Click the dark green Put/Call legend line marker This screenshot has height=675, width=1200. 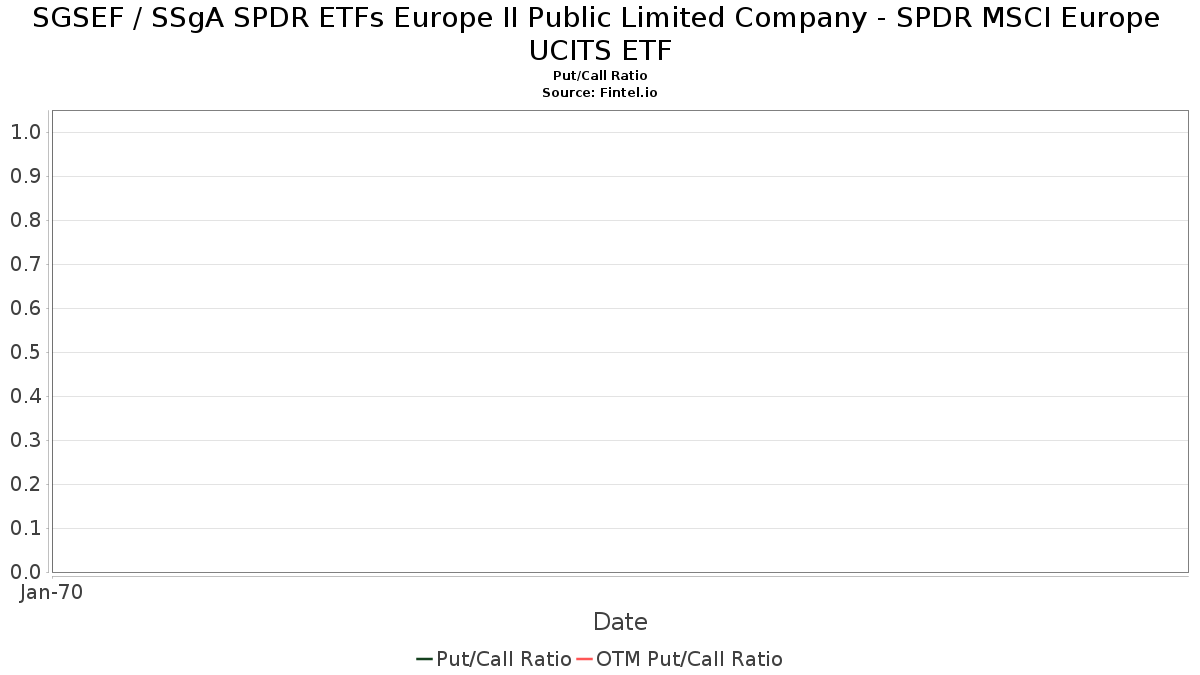(424, 659)
